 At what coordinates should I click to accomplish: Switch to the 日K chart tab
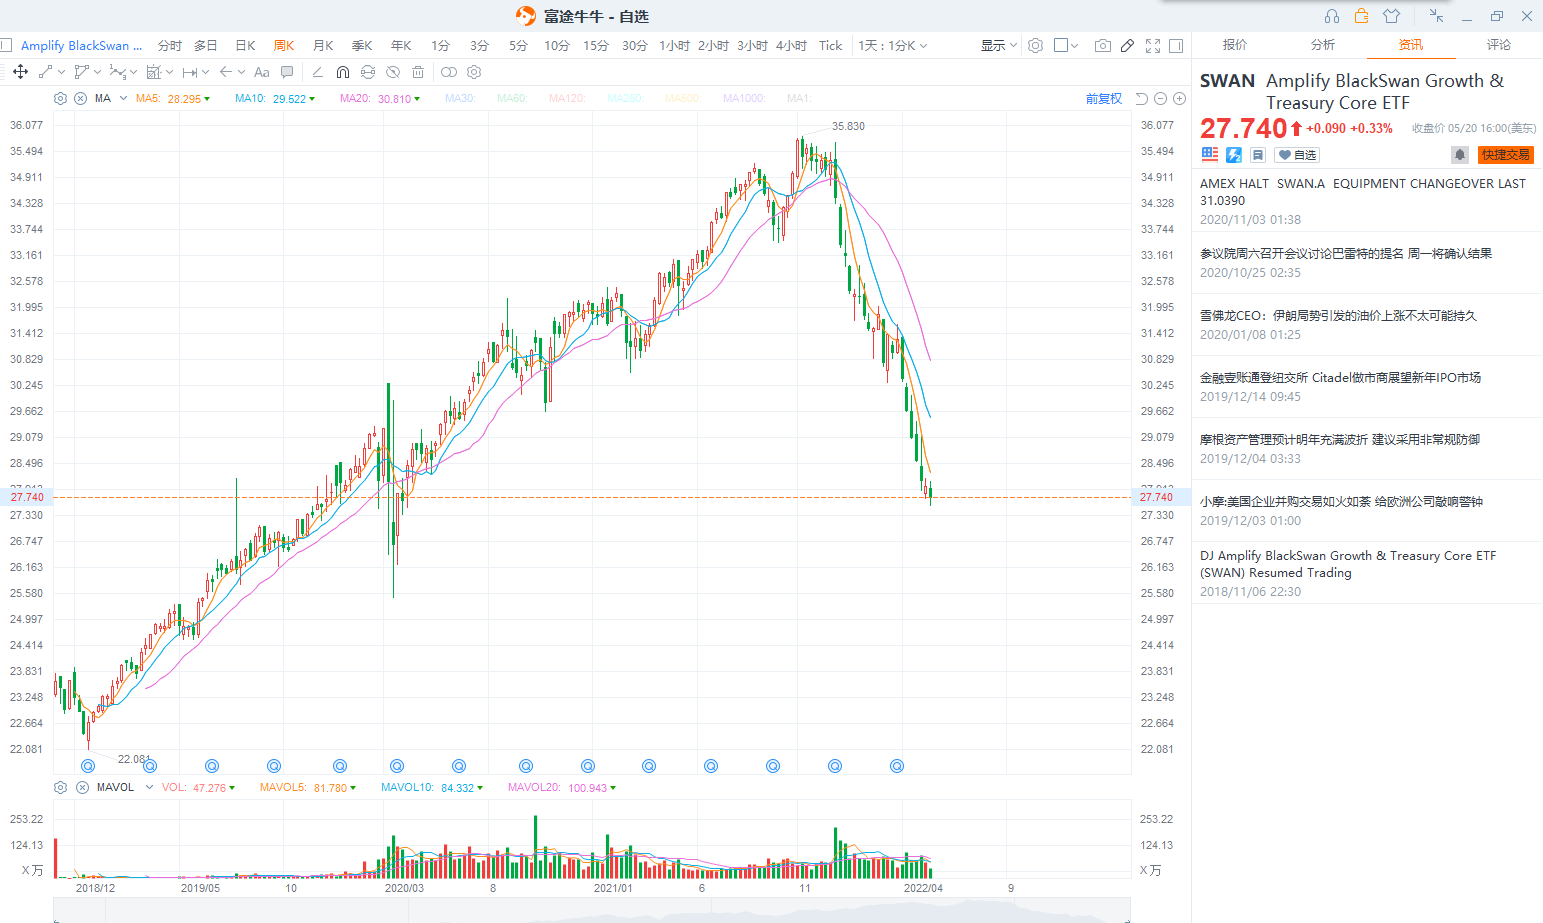[x=245, y=45]
